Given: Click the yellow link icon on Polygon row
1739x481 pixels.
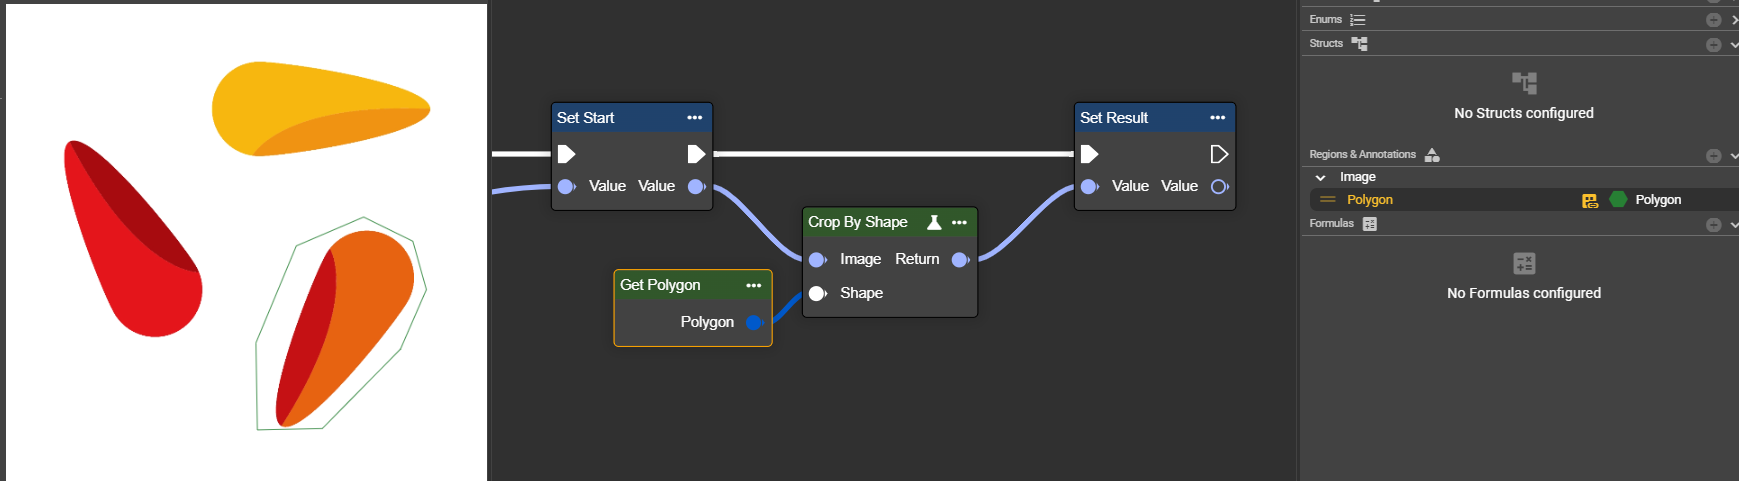Looking at the screenshot, I should pyautogui.click(x=1590, y=200).
